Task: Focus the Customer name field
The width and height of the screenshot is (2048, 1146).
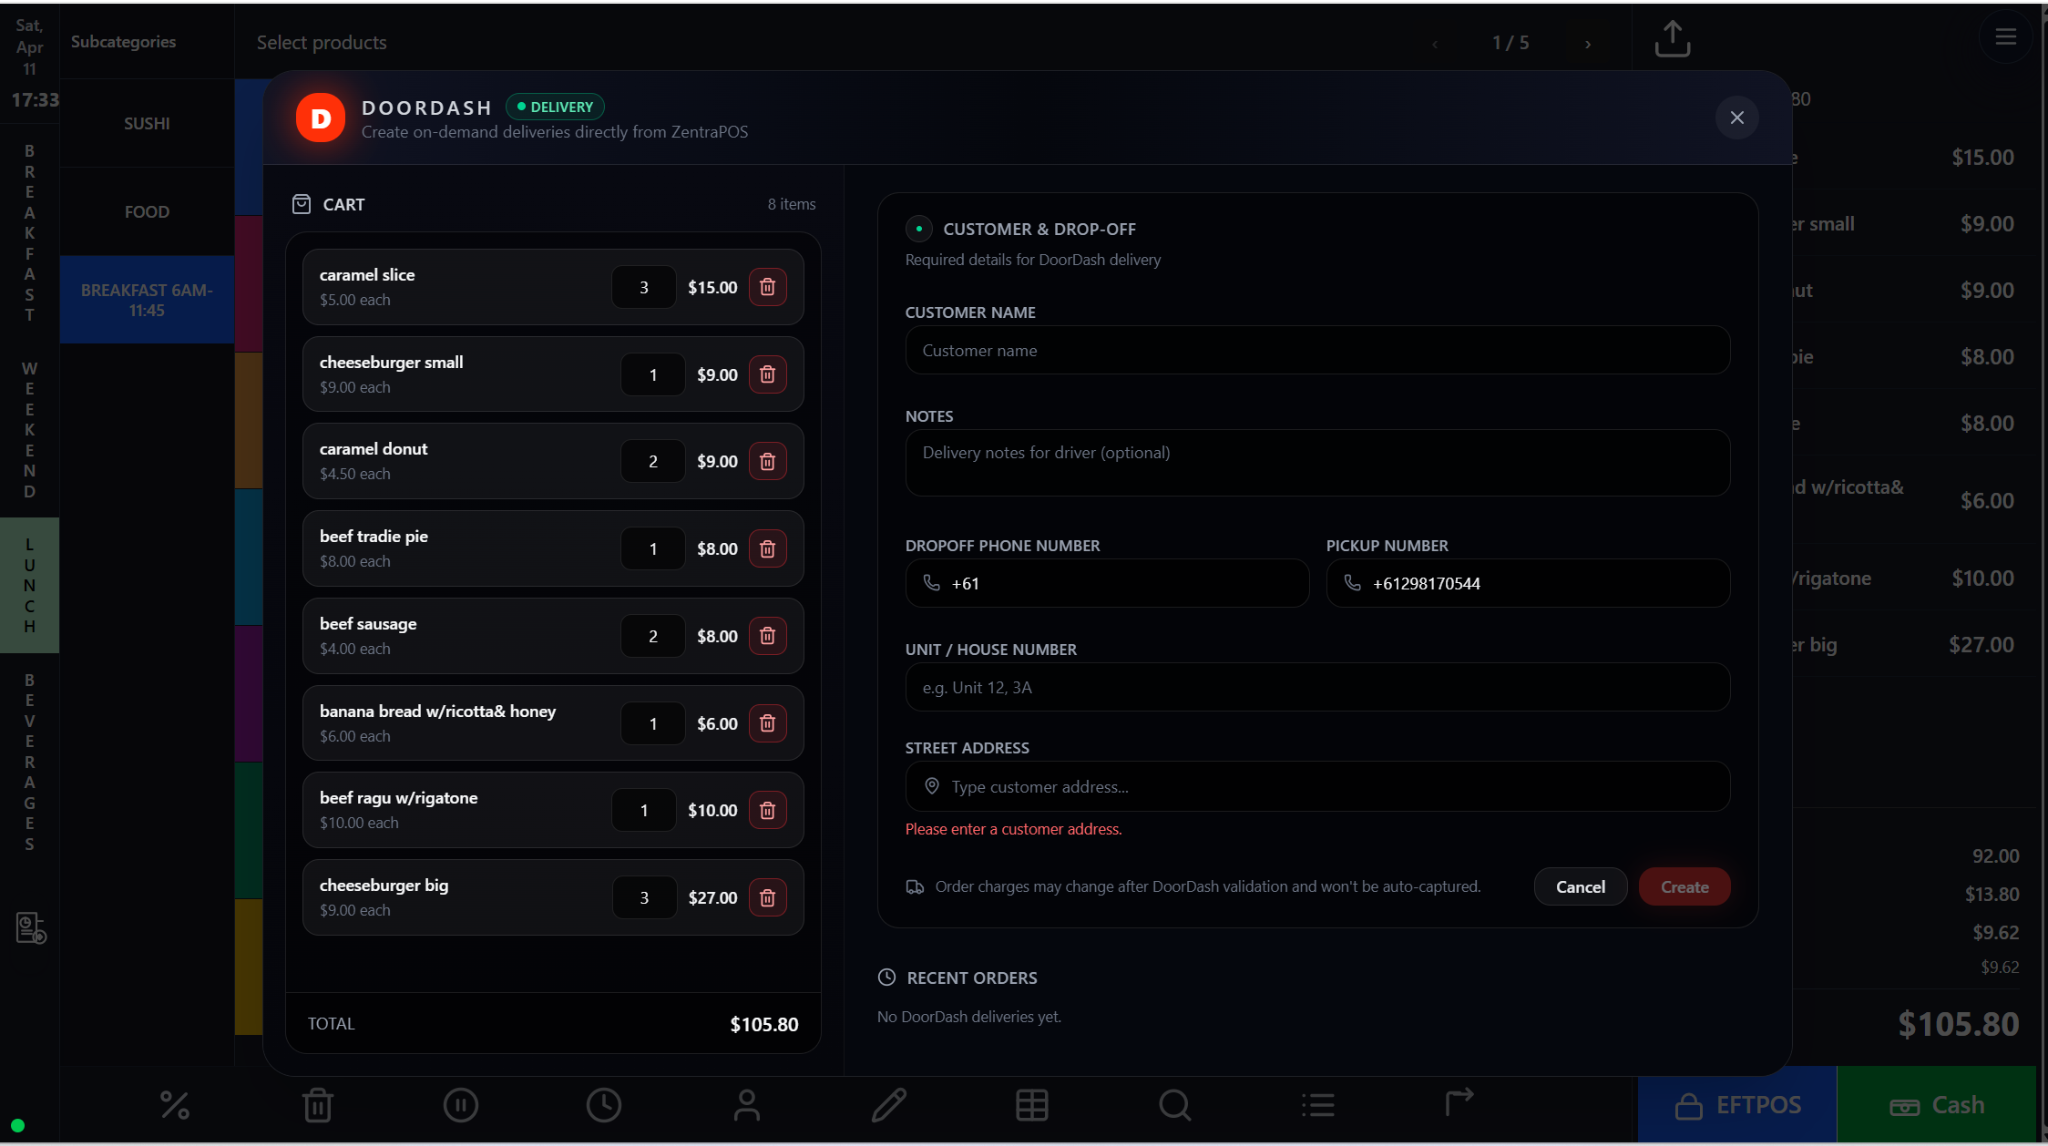Action: 1317,351
